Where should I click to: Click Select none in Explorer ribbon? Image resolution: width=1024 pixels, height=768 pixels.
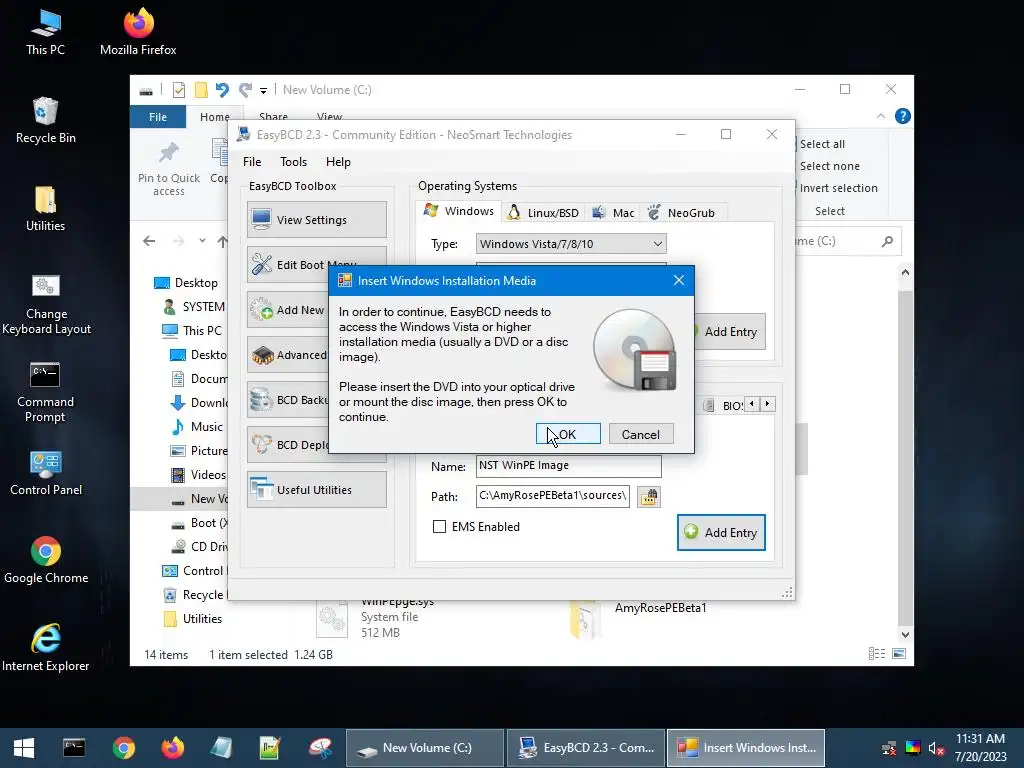pyautogui.click(x=829, y=166)
